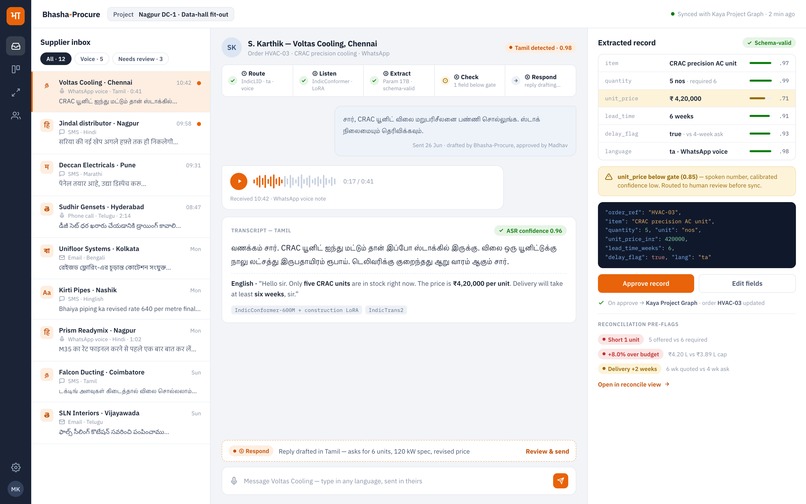
Task: Select the delay_flag true row
Action: (x=697, y=134)
